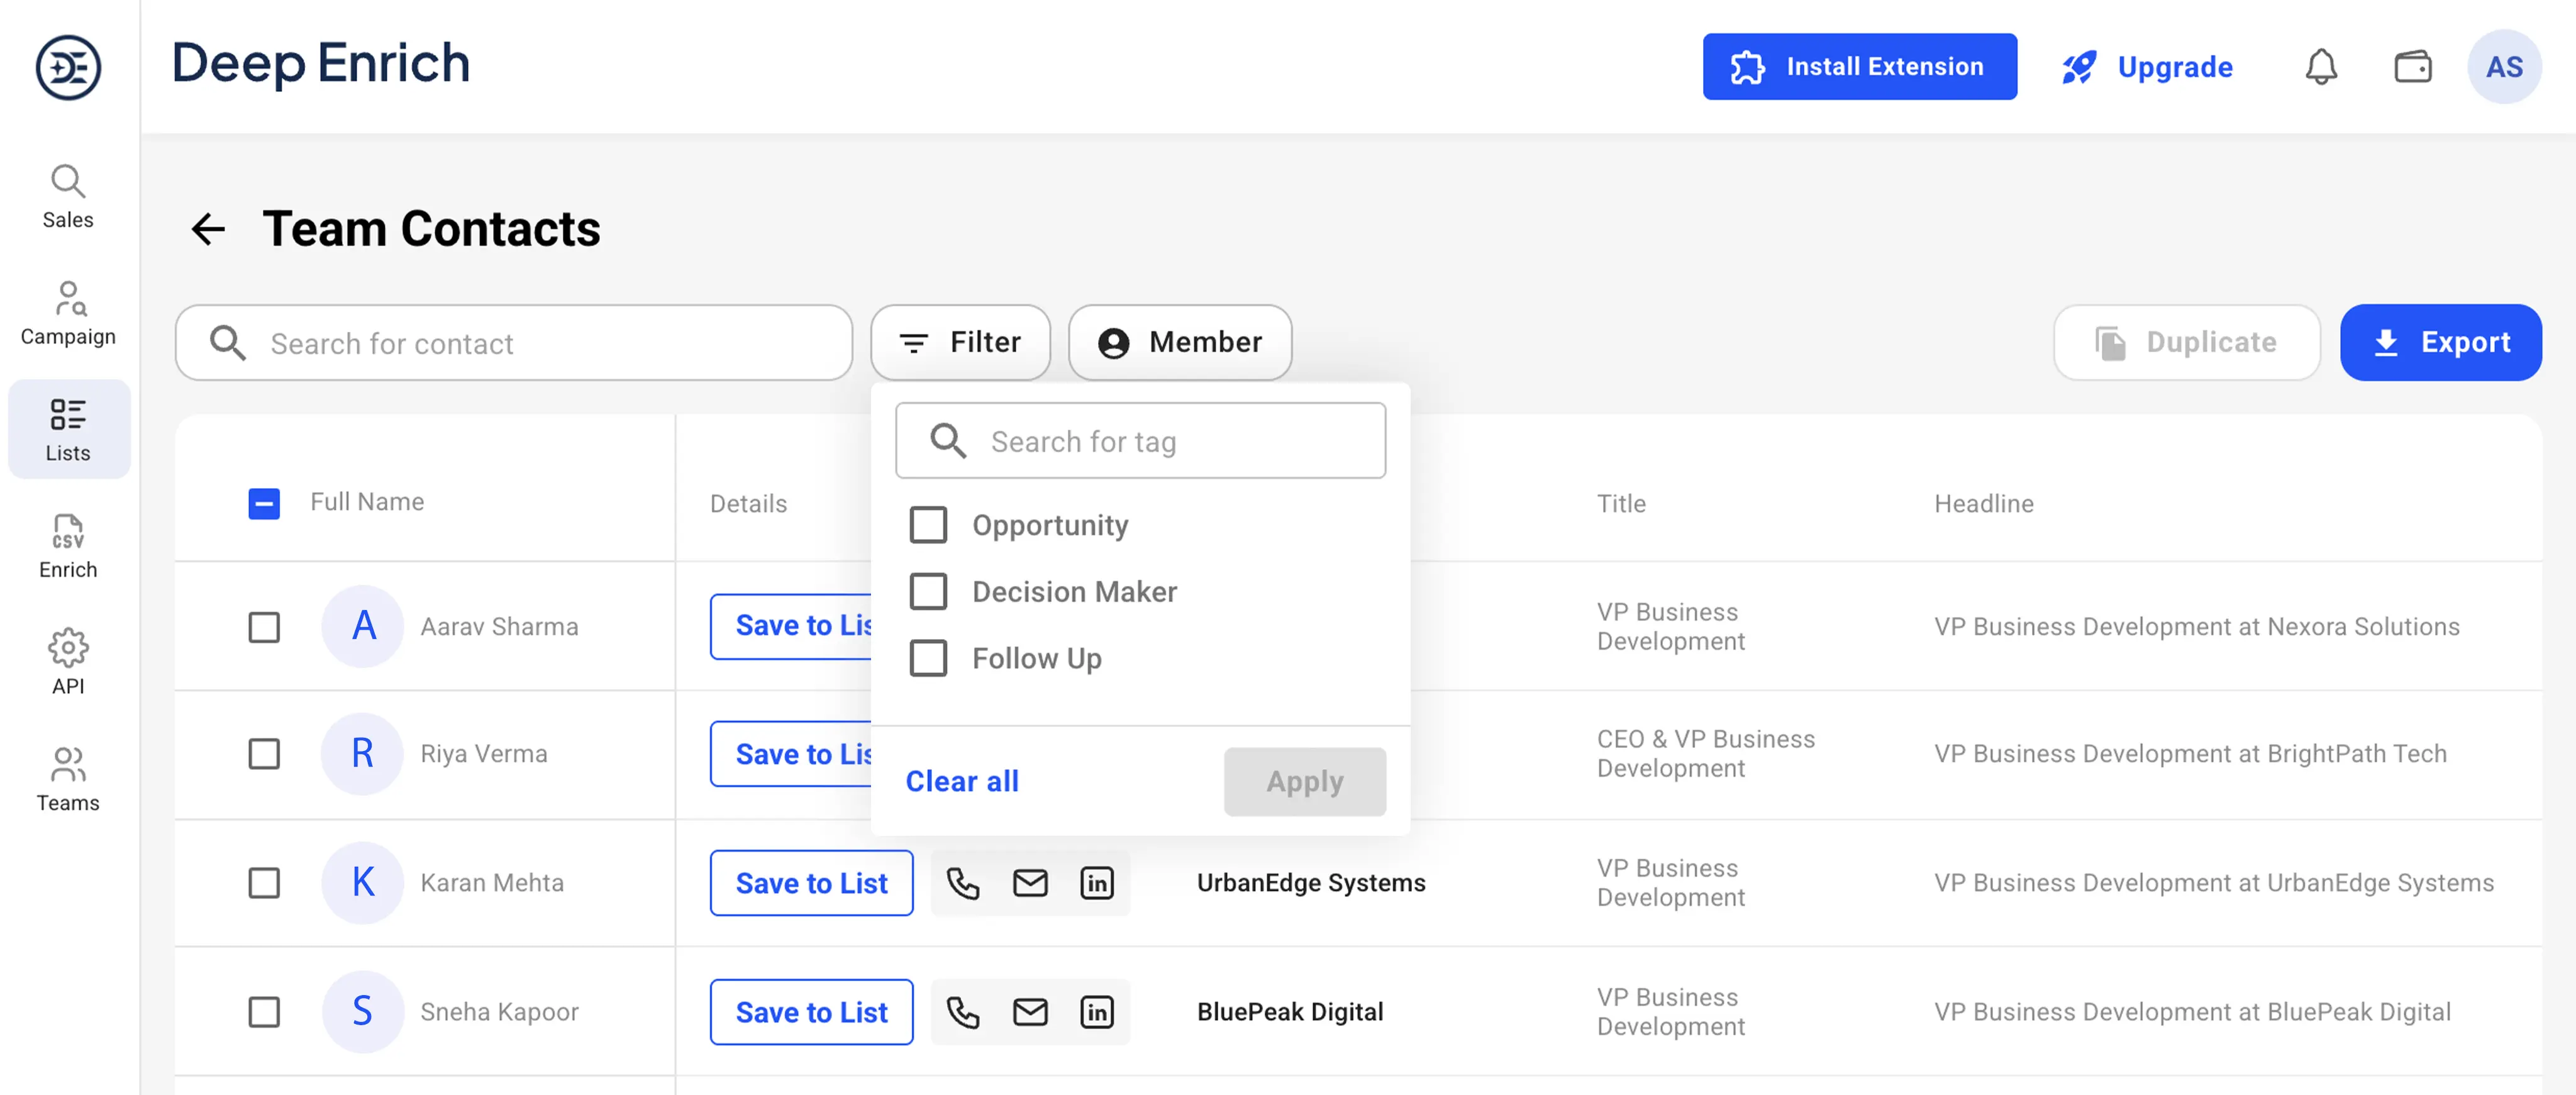This screenshot has width=2576, height=1095.
Task: Select the Sneha Kapoor row checkbox
Action: [x=264, y=1012]
